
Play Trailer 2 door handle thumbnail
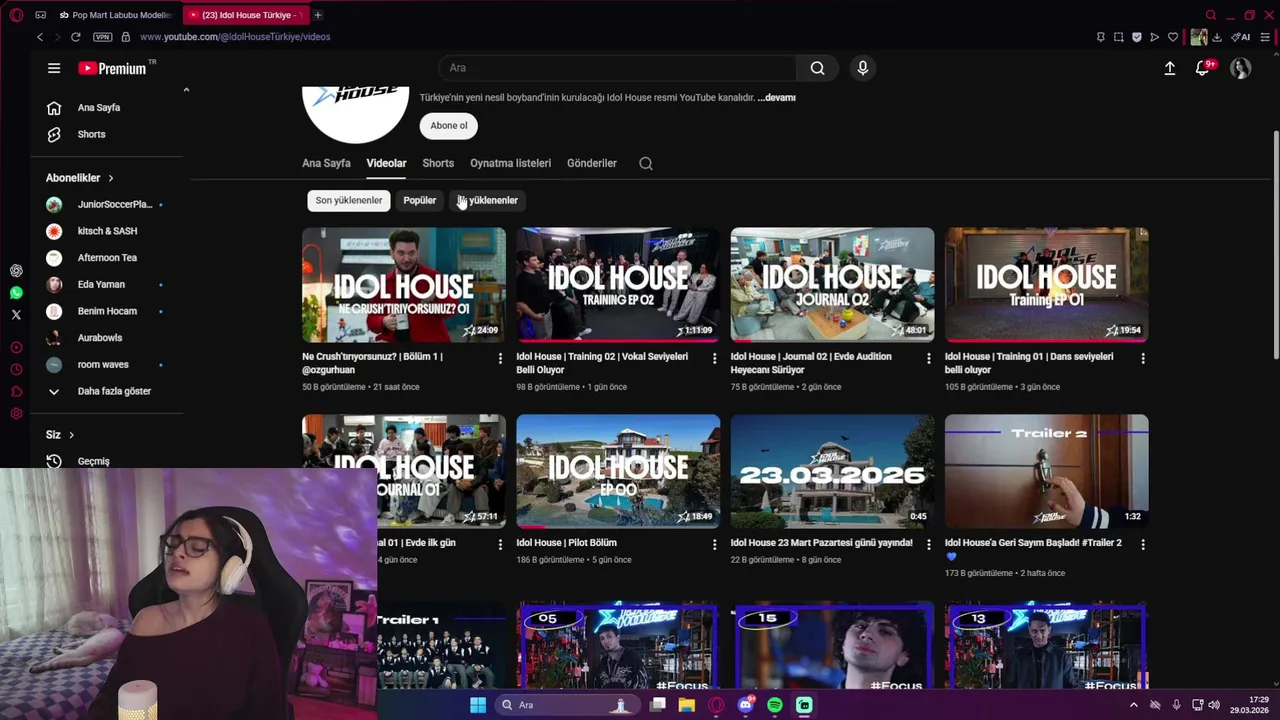coord(1046,471)
